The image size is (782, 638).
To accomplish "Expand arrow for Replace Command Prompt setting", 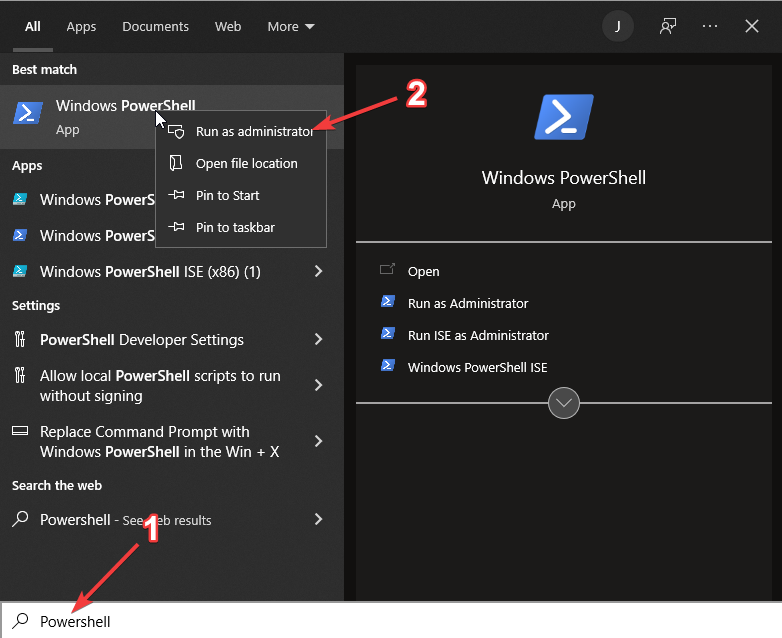I will (318, 441).
